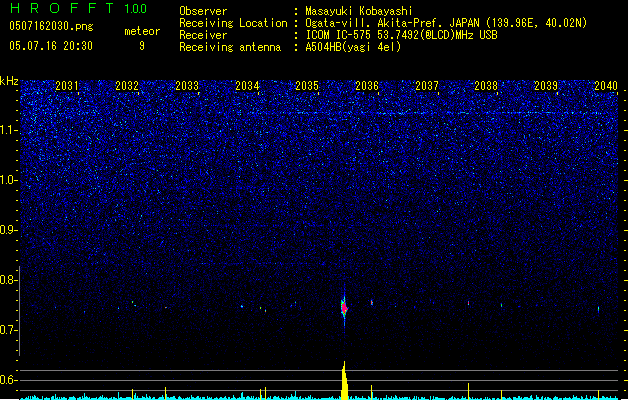Click the HROFFT 1.0.0 title text
Viewport: 629px width, 400px height.
tap(78, 8)
